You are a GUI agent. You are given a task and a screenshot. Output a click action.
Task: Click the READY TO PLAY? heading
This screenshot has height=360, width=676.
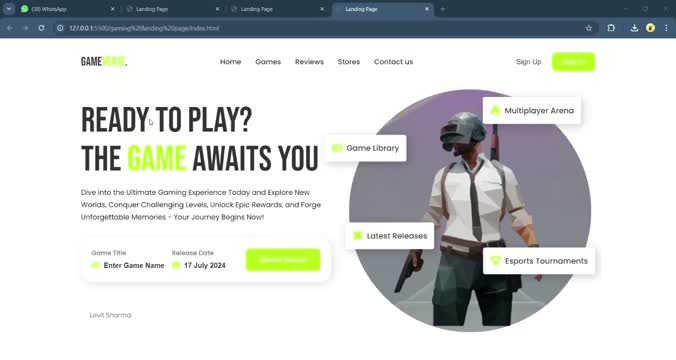click(x=166, y=120)
